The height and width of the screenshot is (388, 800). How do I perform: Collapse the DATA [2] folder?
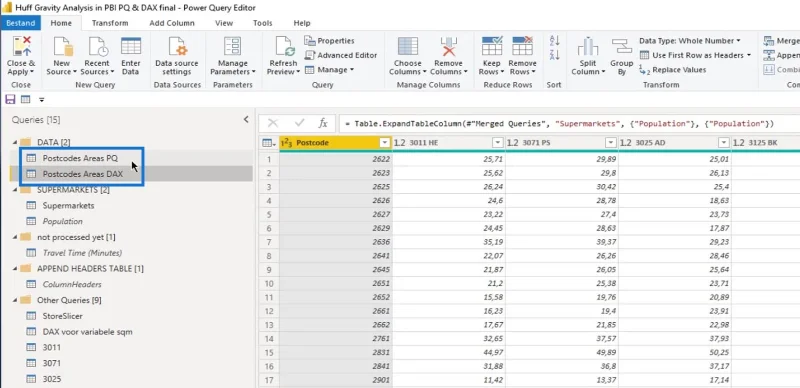pos(14,142)
